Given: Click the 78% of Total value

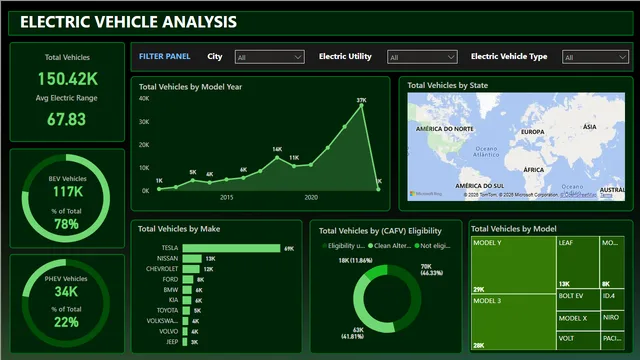Looking at the screenshot, I should tap(67, 224).
